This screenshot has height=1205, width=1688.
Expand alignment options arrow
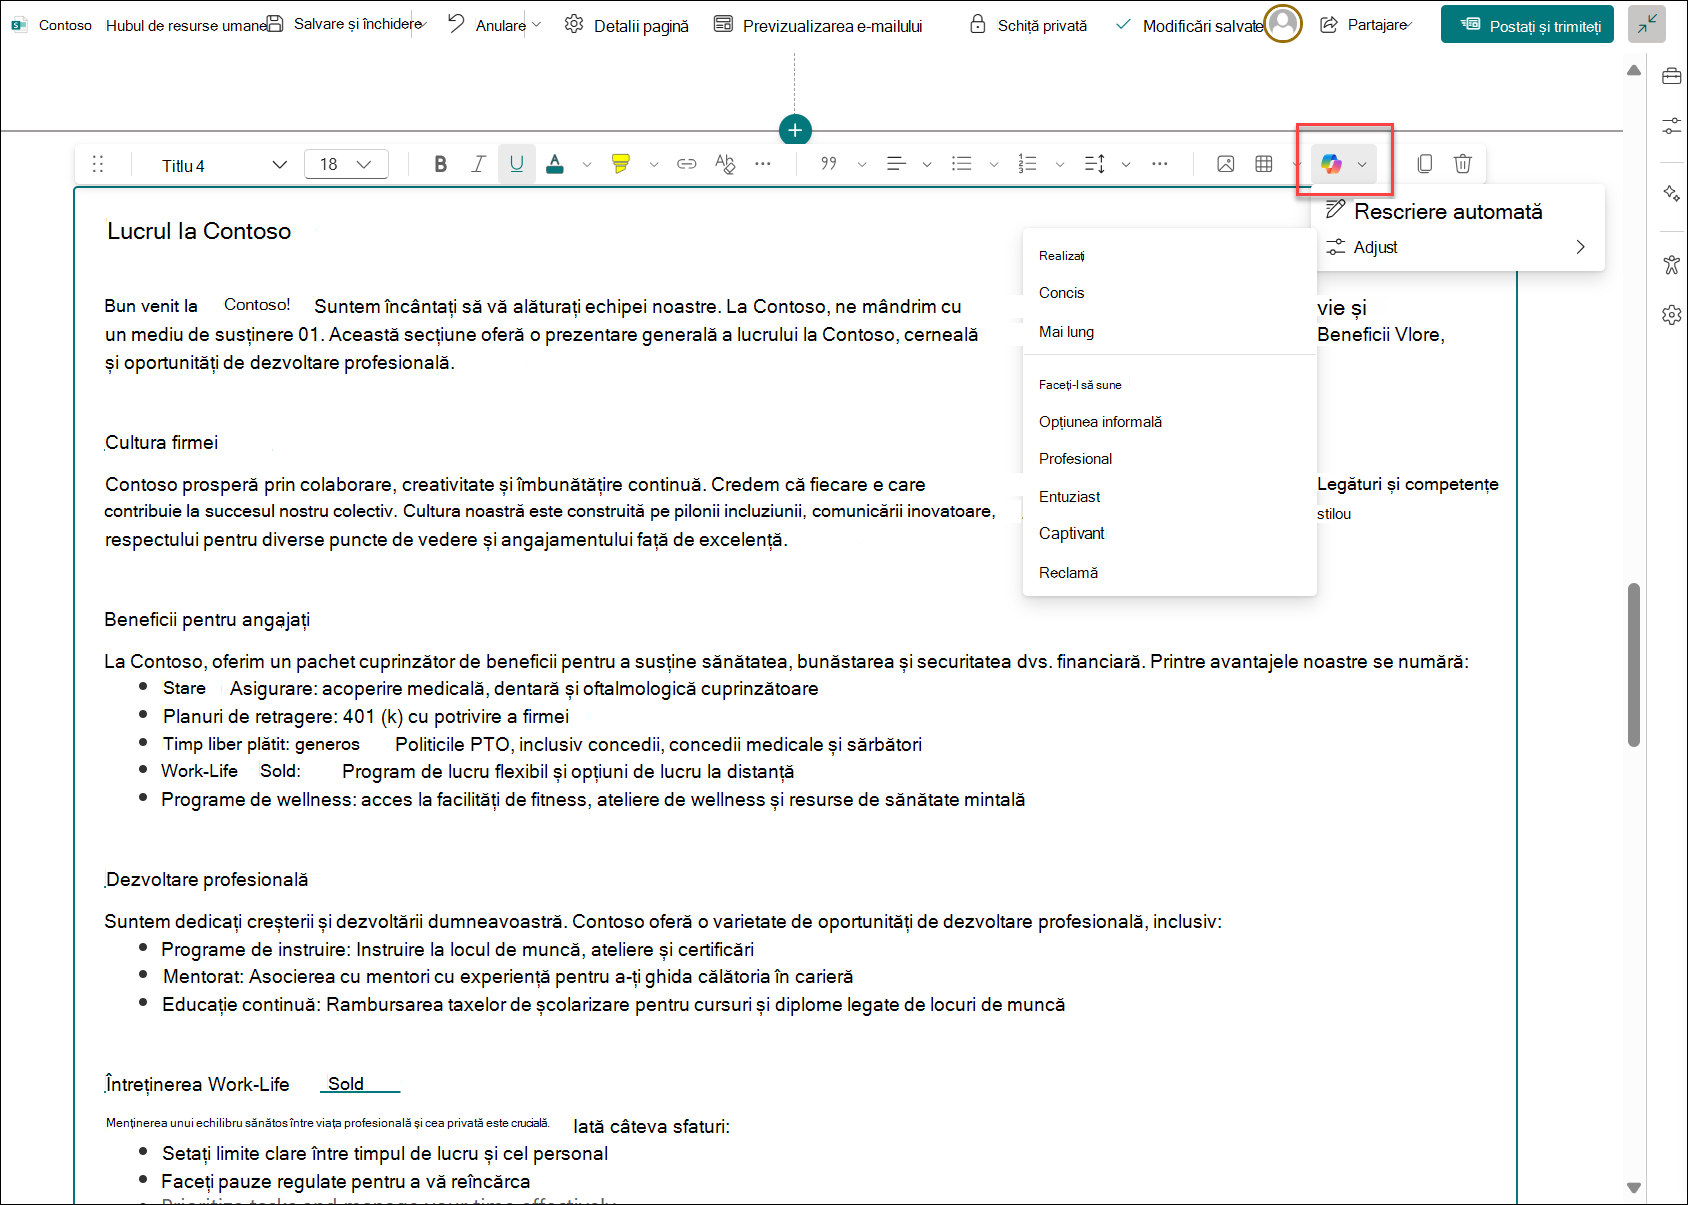pos(927,164)
